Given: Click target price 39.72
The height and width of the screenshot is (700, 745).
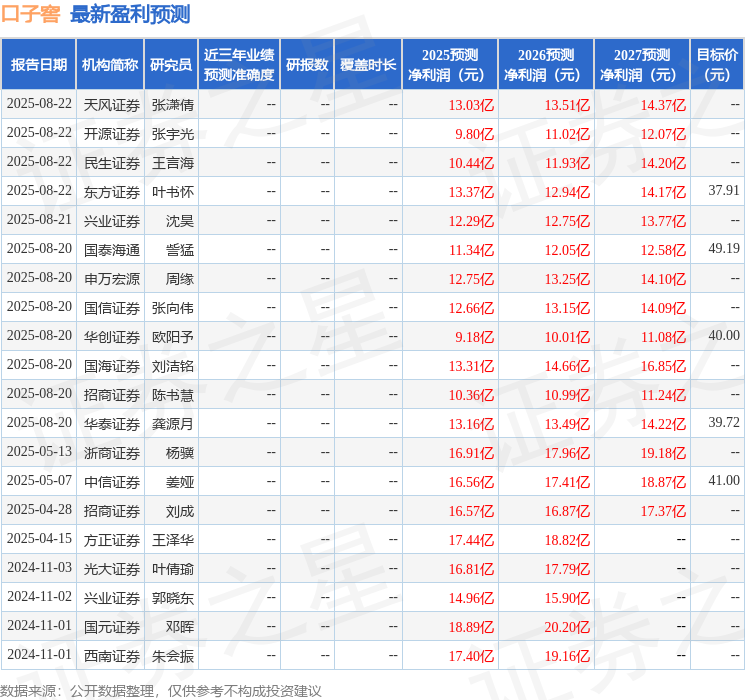Looking at the screenshot, I should [x=724, y=422].
